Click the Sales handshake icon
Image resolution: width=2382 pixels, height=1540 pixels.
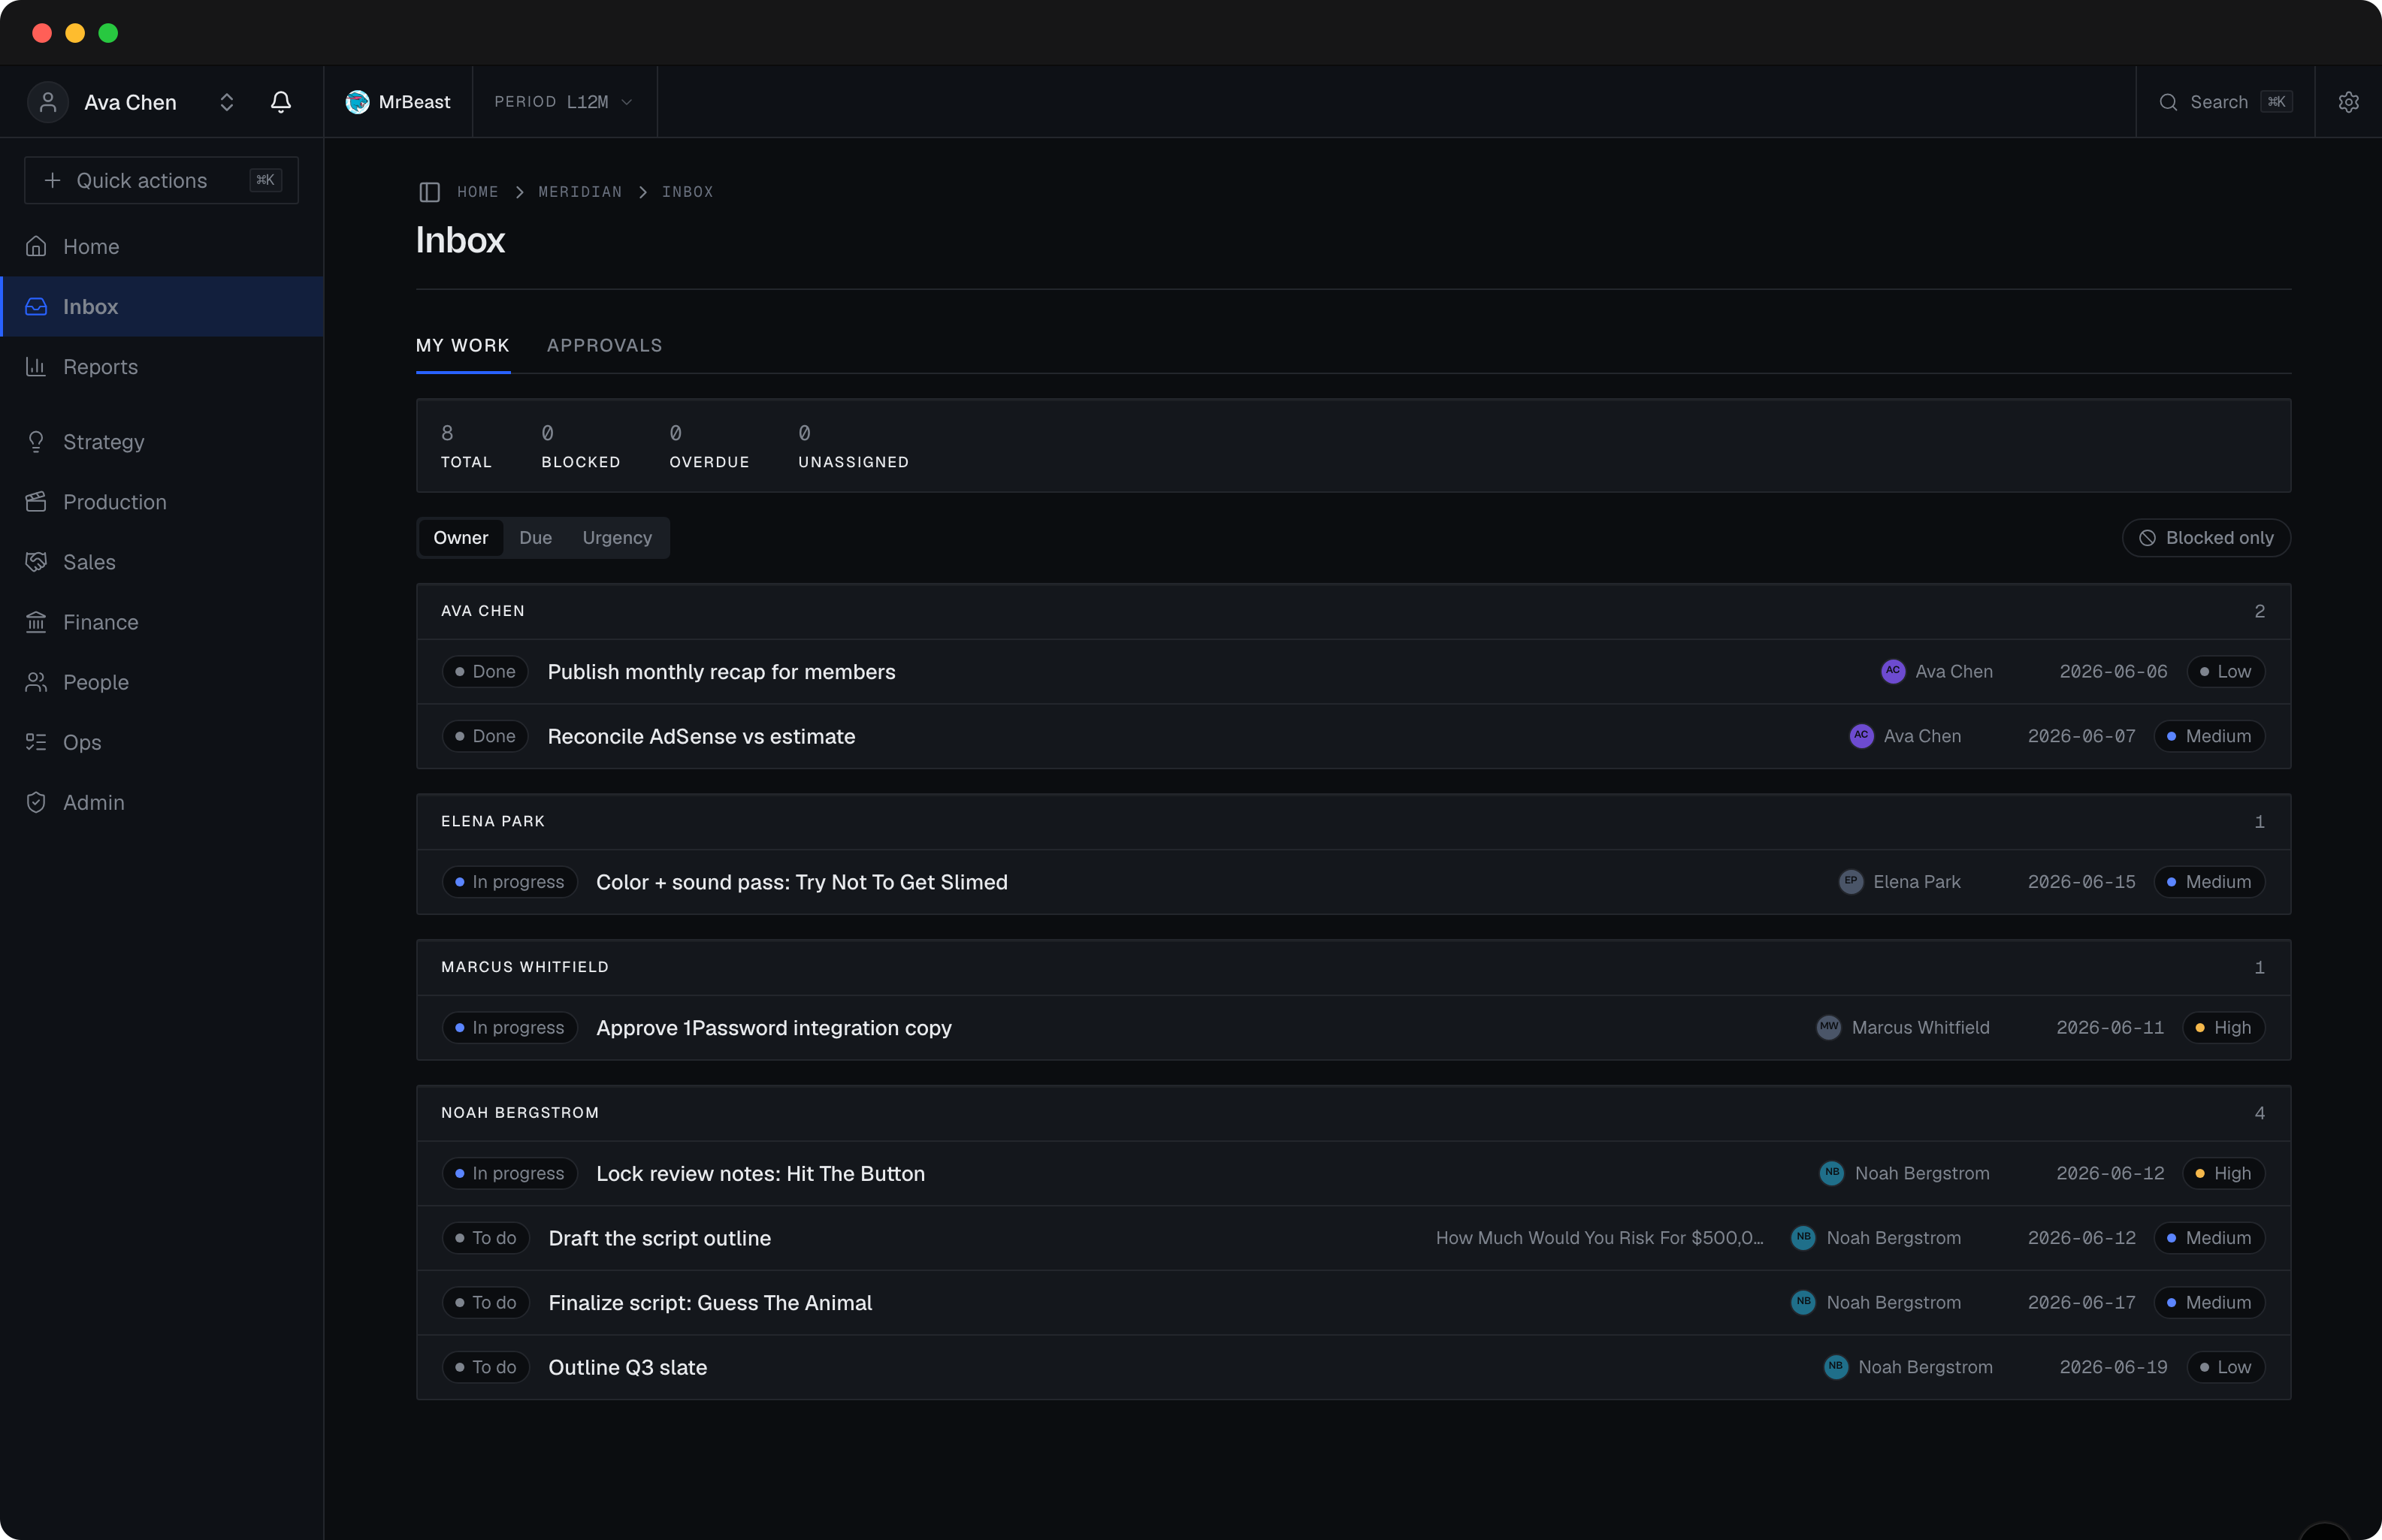[36, 562]
